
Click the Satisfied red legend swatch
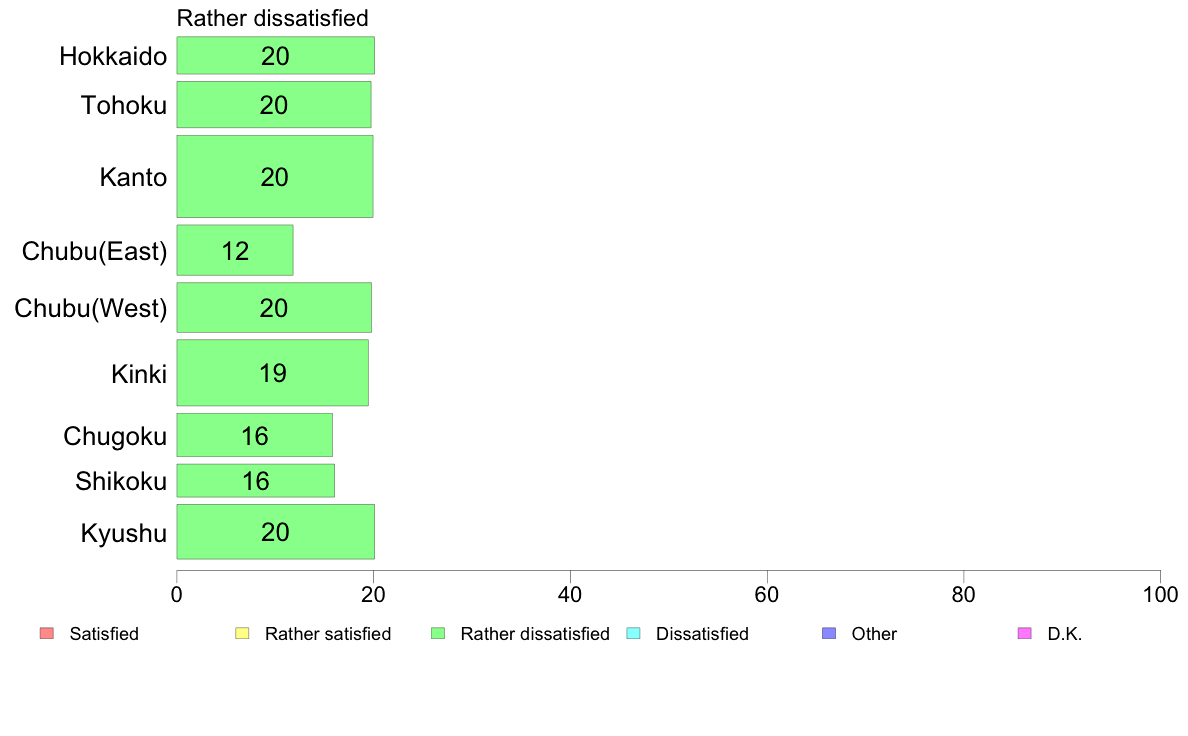47,633
